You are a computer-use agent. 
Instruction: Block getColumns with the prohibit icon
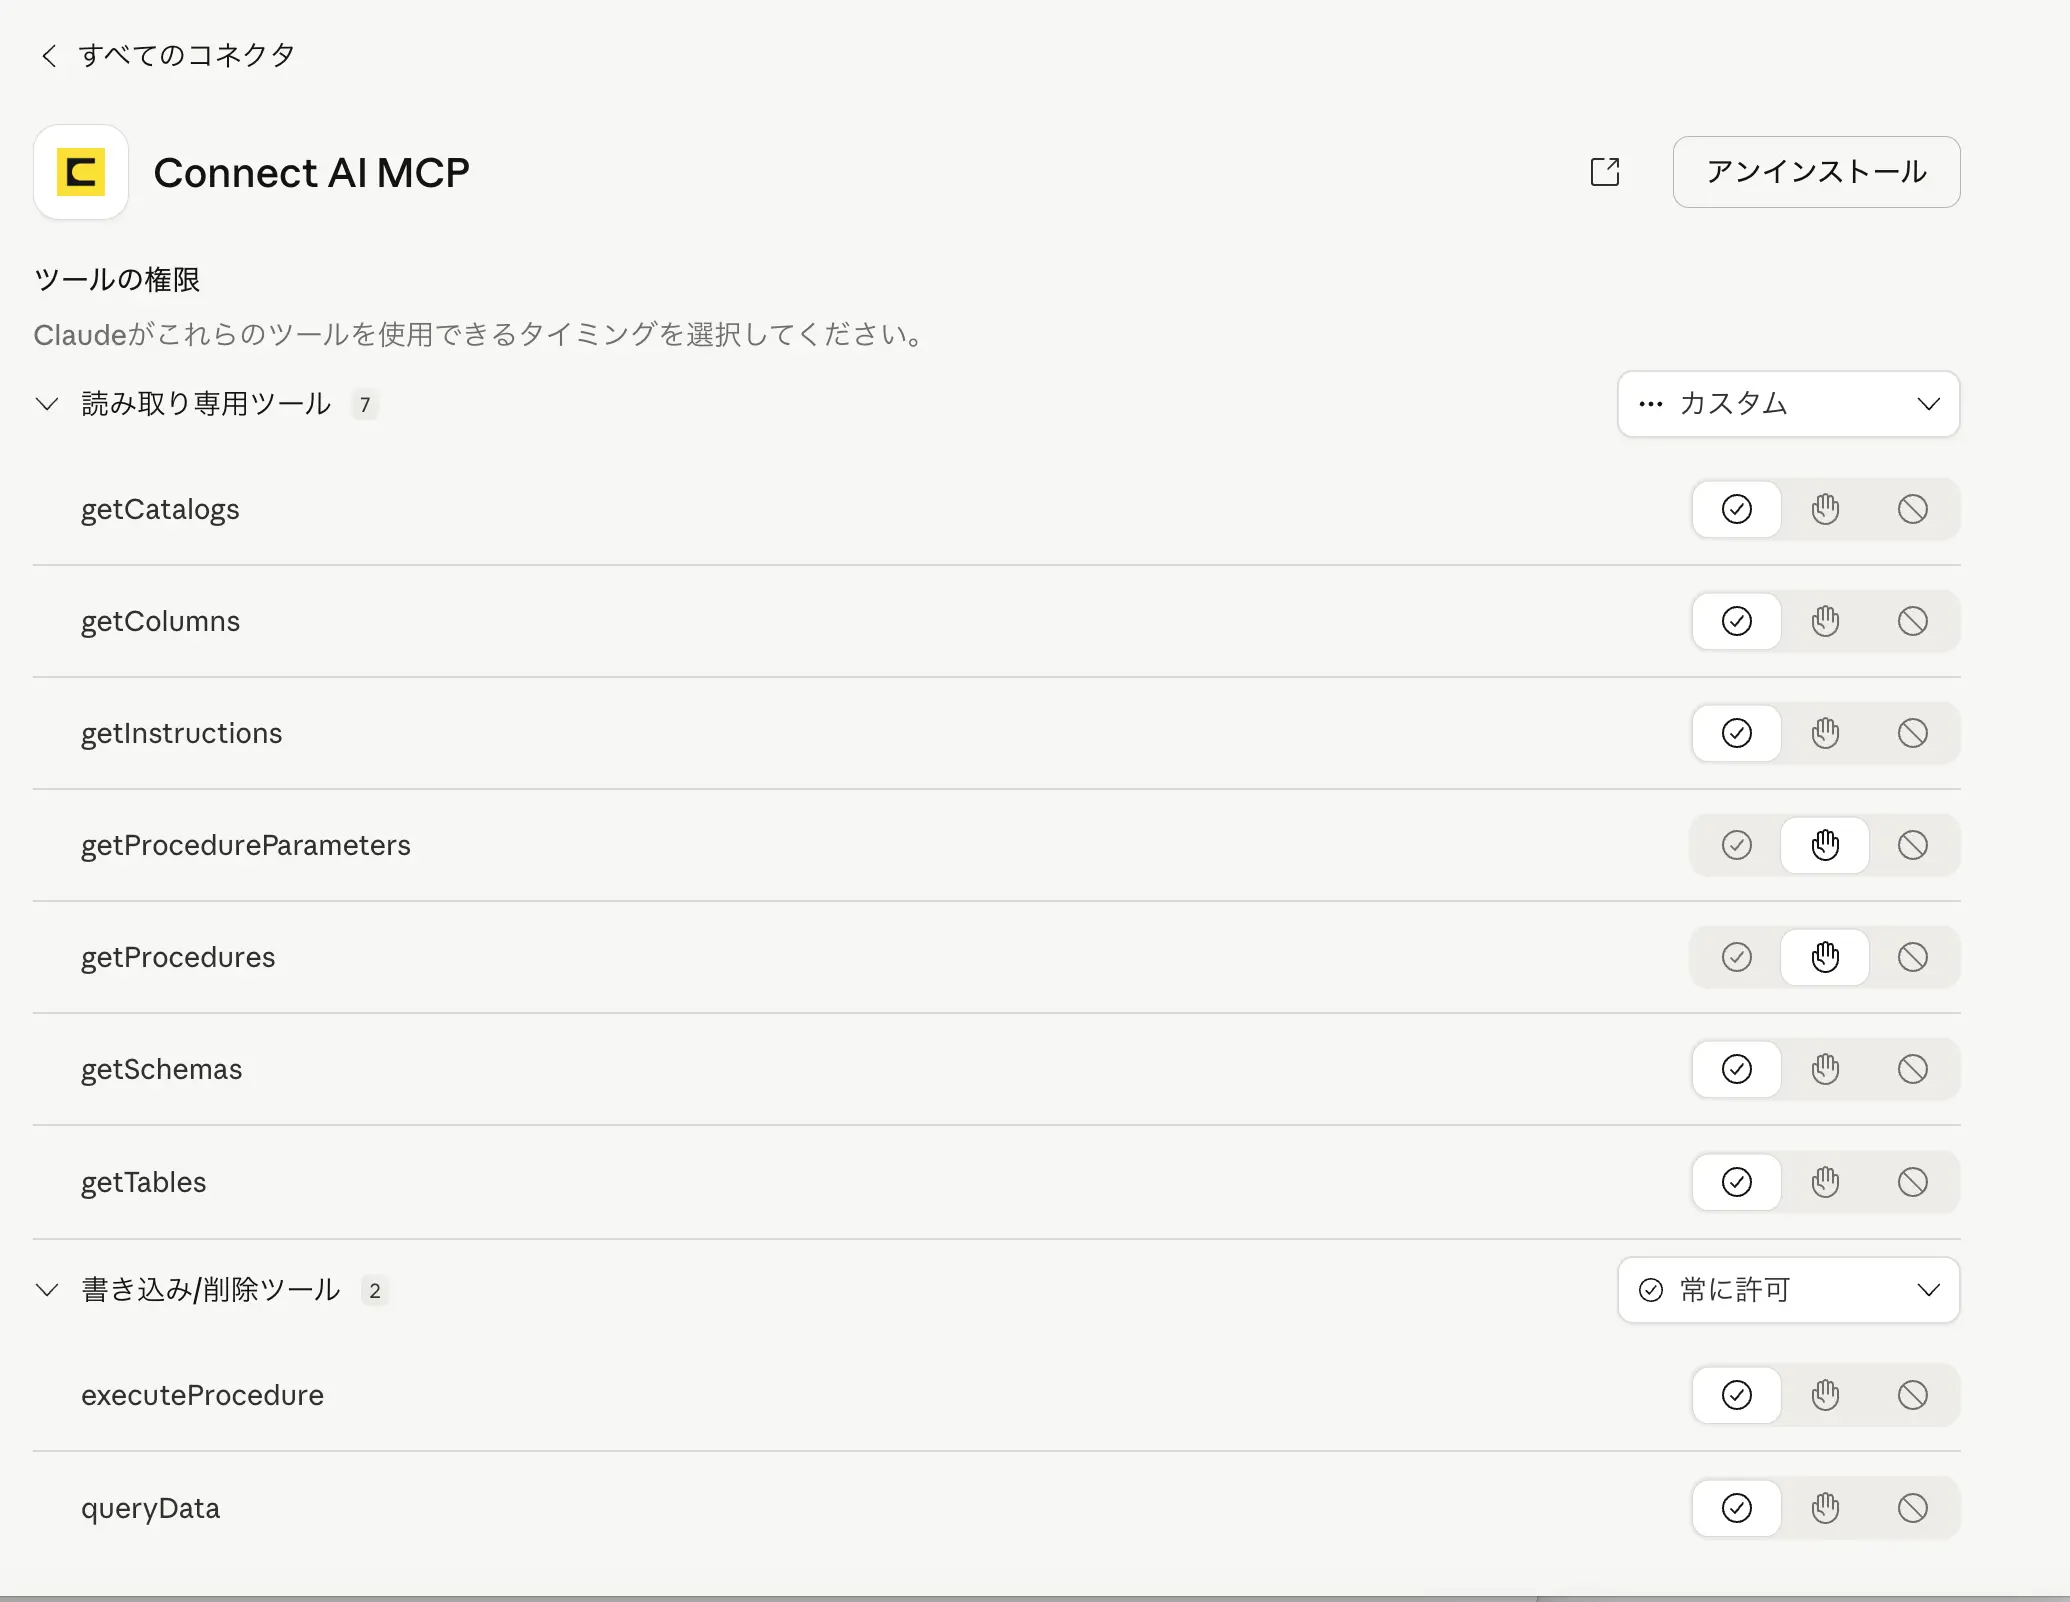1912,621
